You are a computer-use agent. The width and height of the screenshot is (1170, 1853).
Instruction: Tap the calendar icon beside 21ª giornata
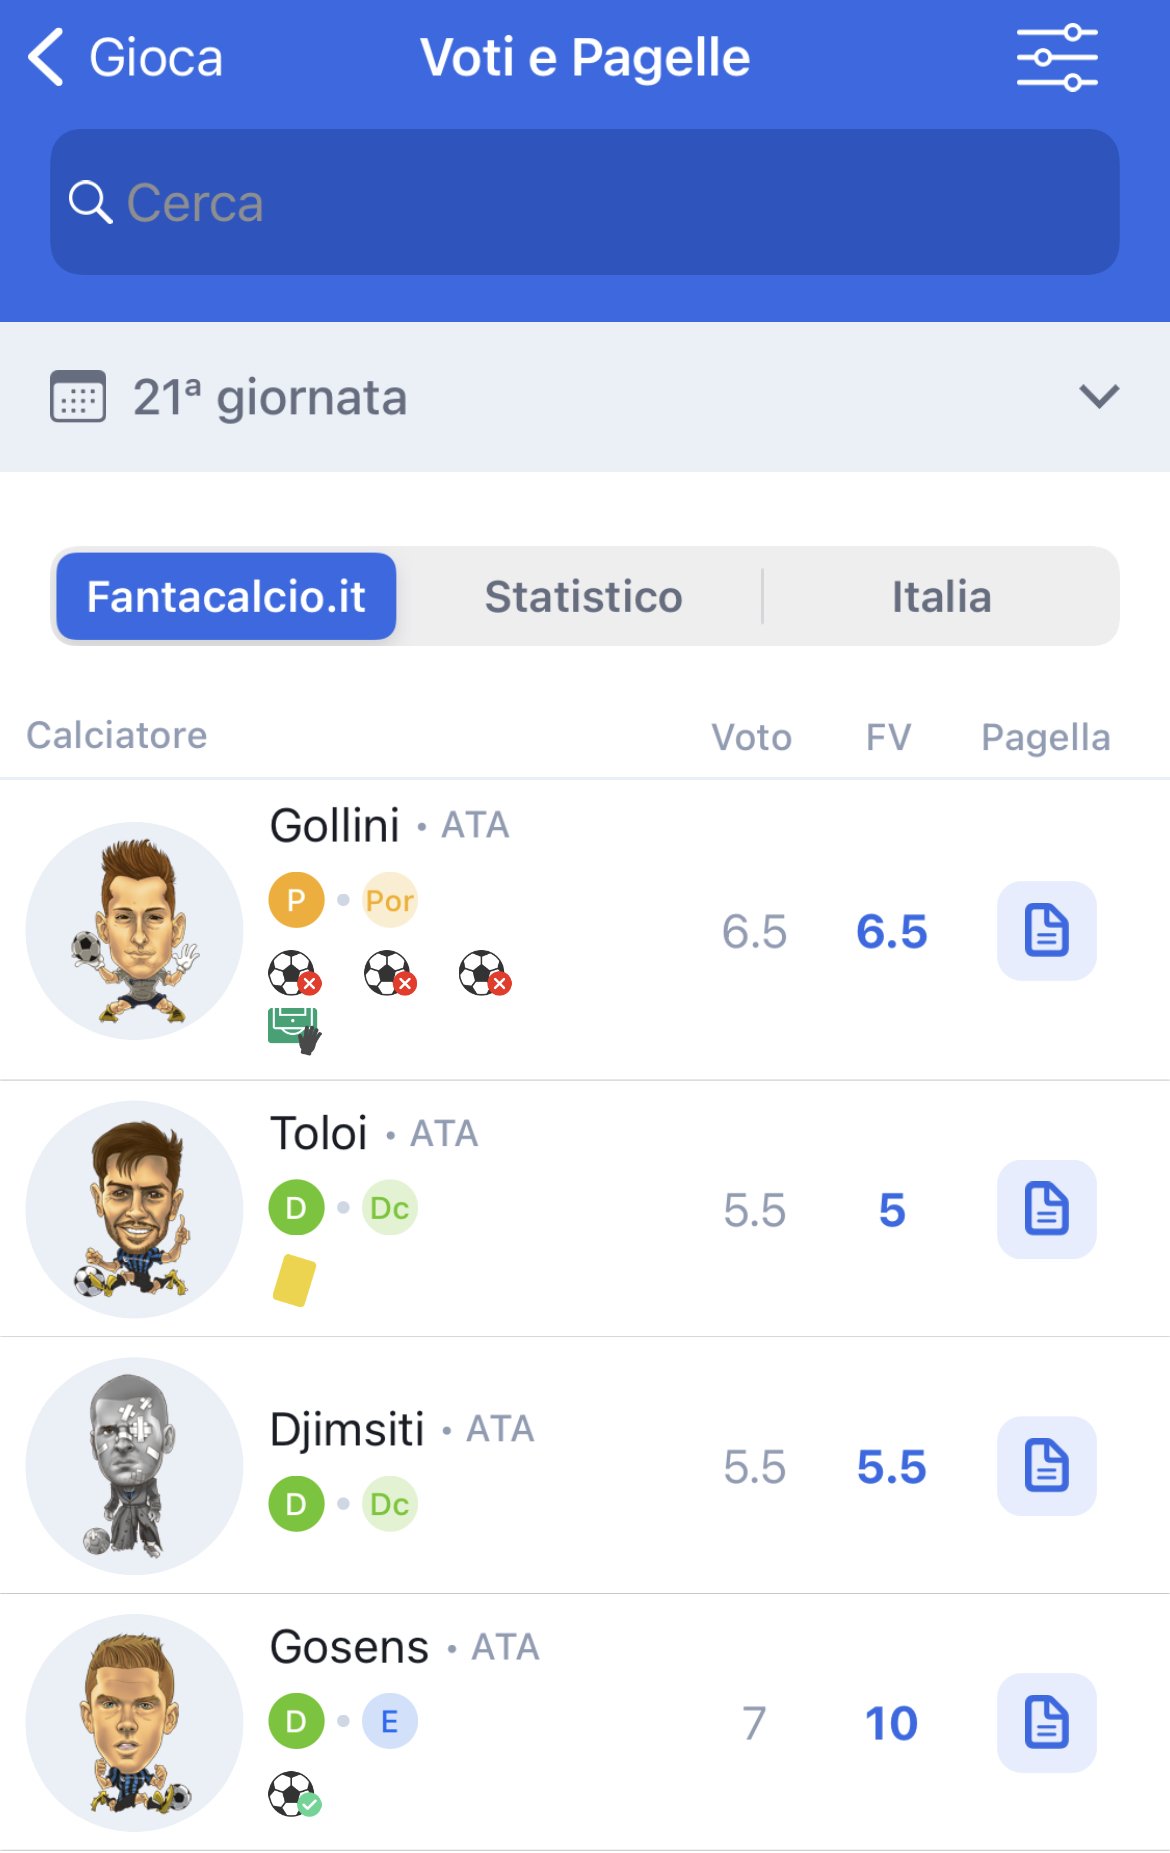coord(78,397)
